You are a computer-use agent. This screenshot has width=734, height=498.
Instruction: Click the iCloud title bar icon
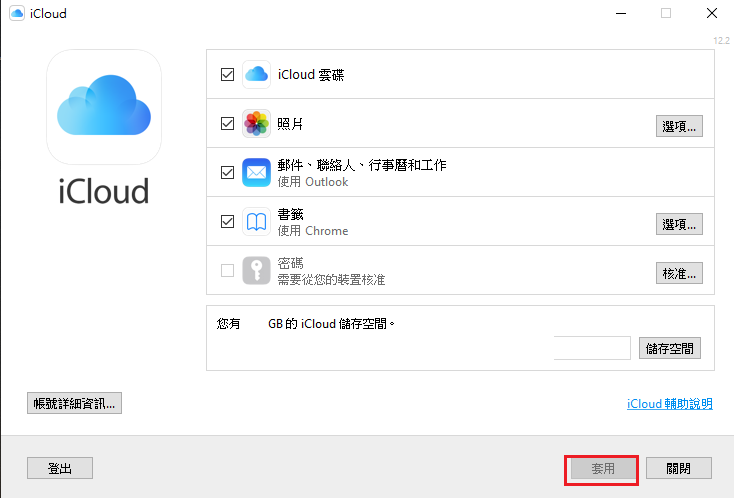coord(17,13)
